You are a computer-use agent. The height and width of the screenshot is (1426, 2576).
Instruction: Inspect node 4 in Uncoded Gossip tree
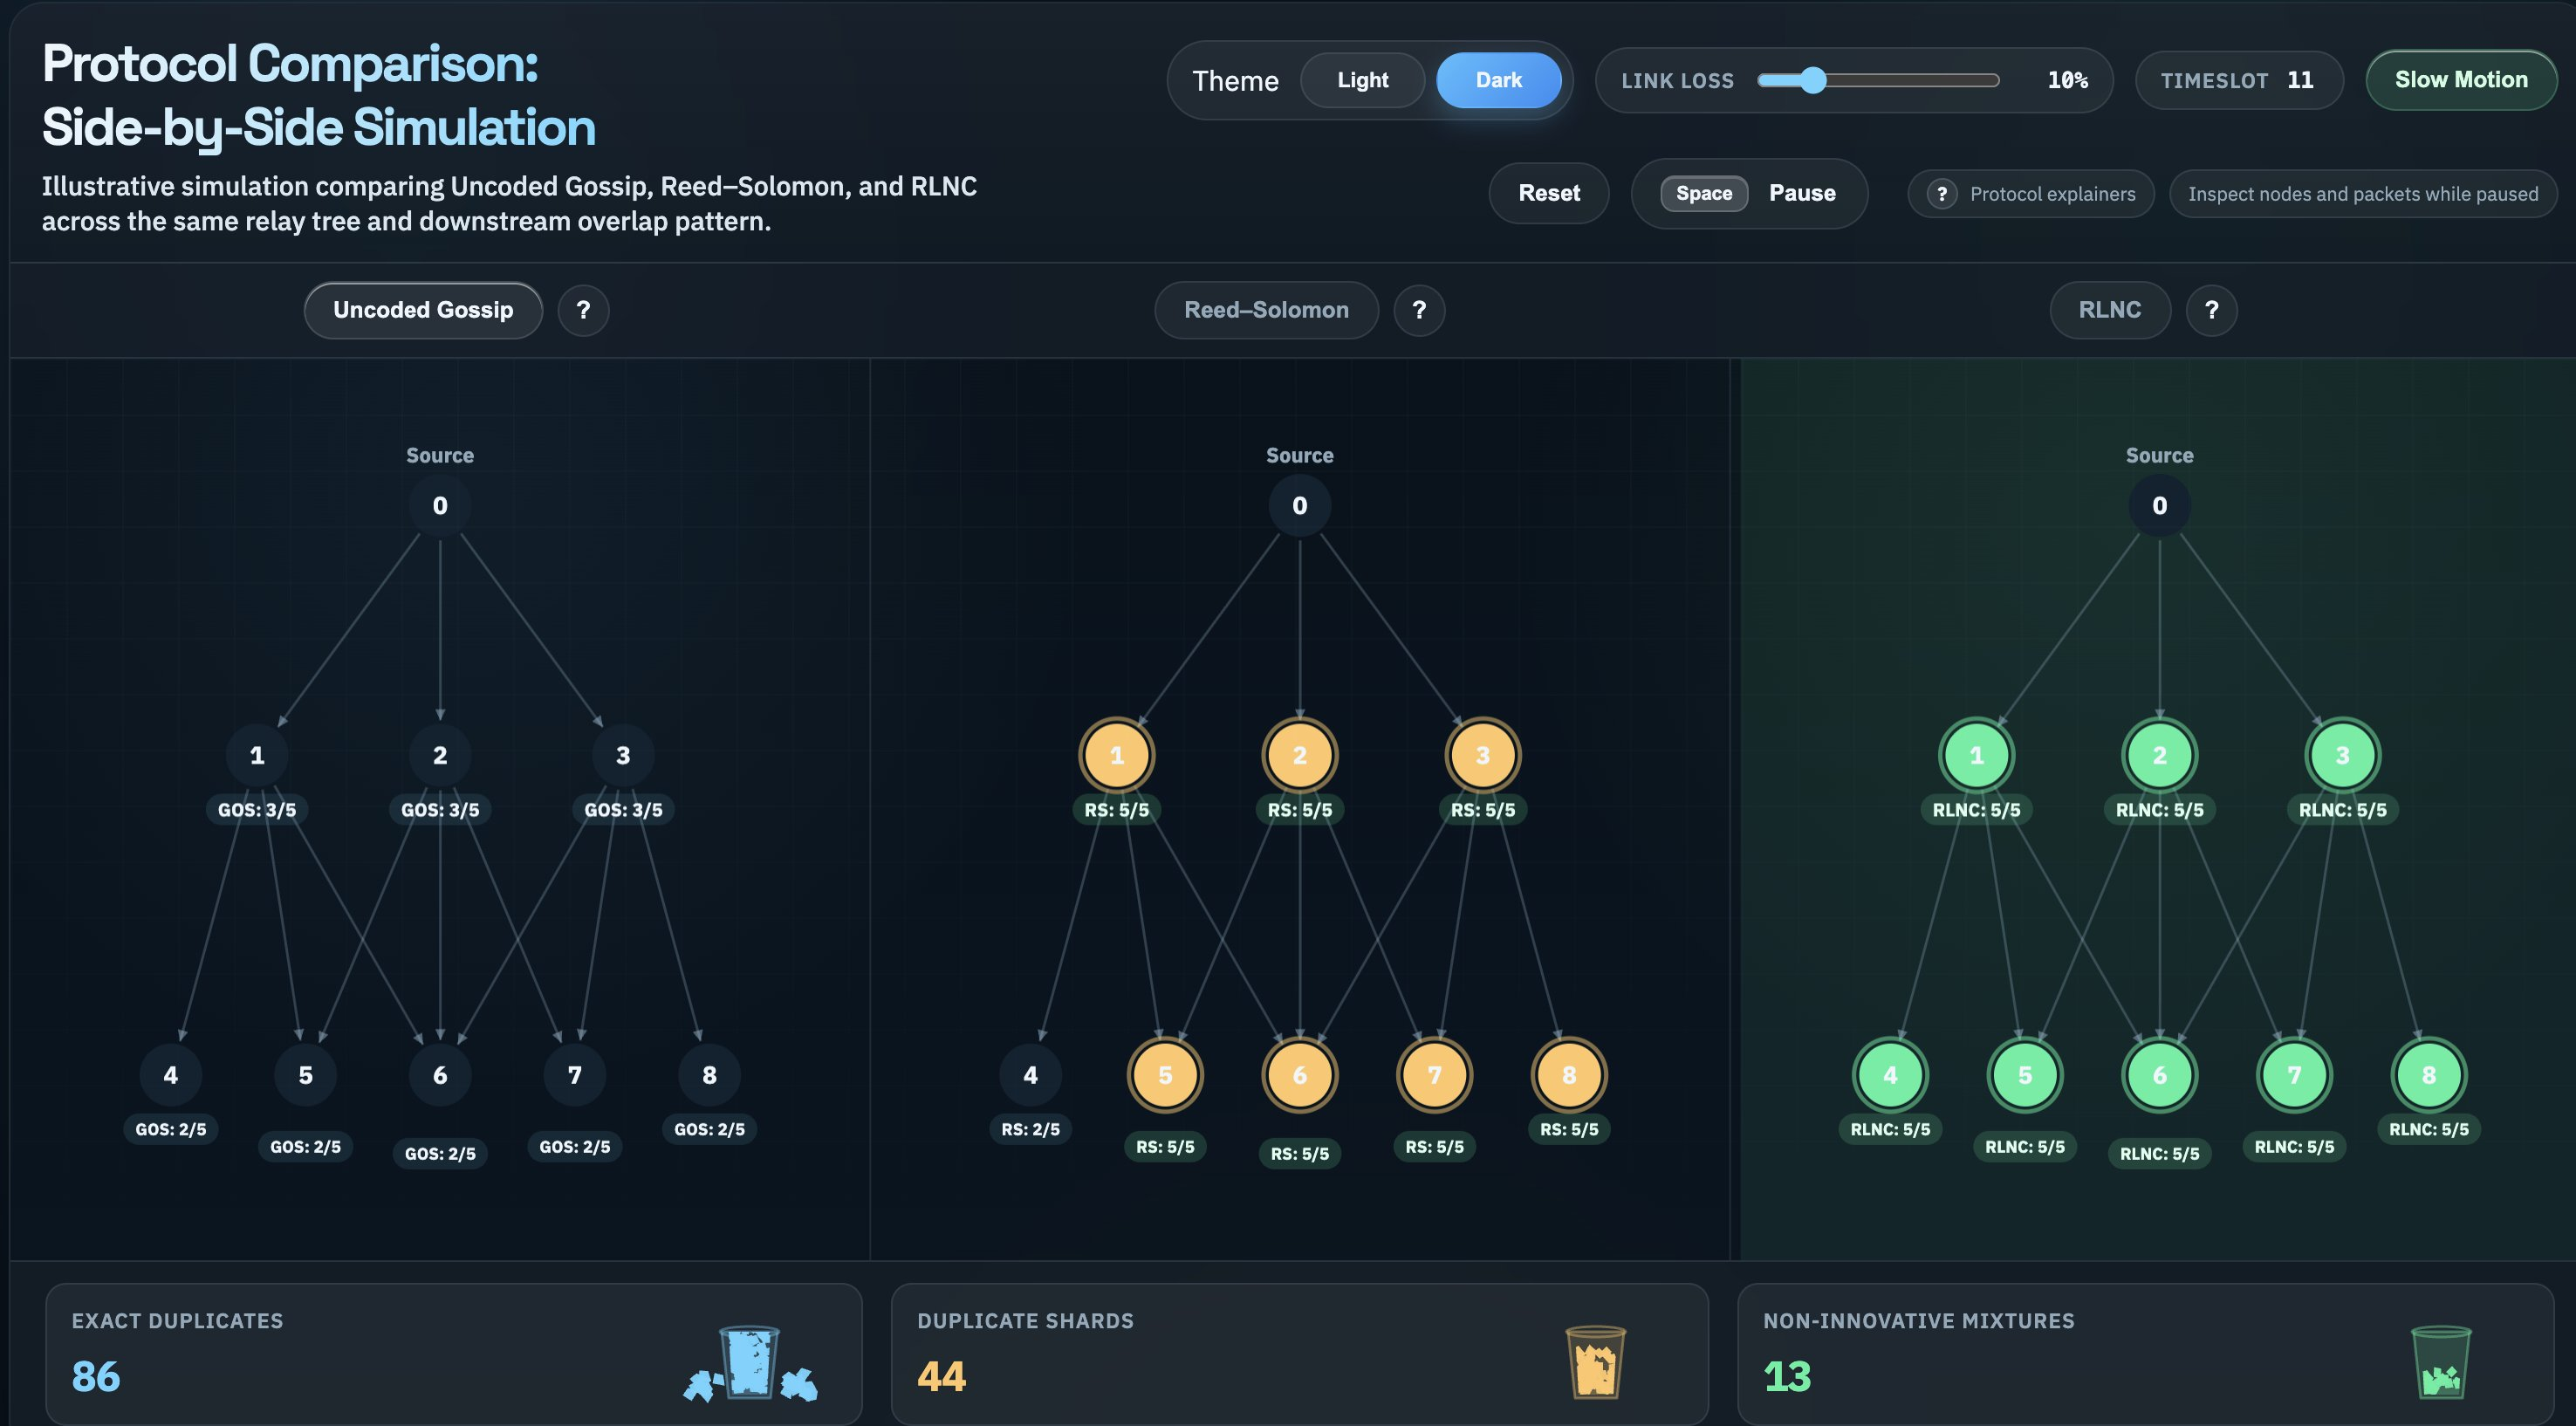(x=171, y=1075)
